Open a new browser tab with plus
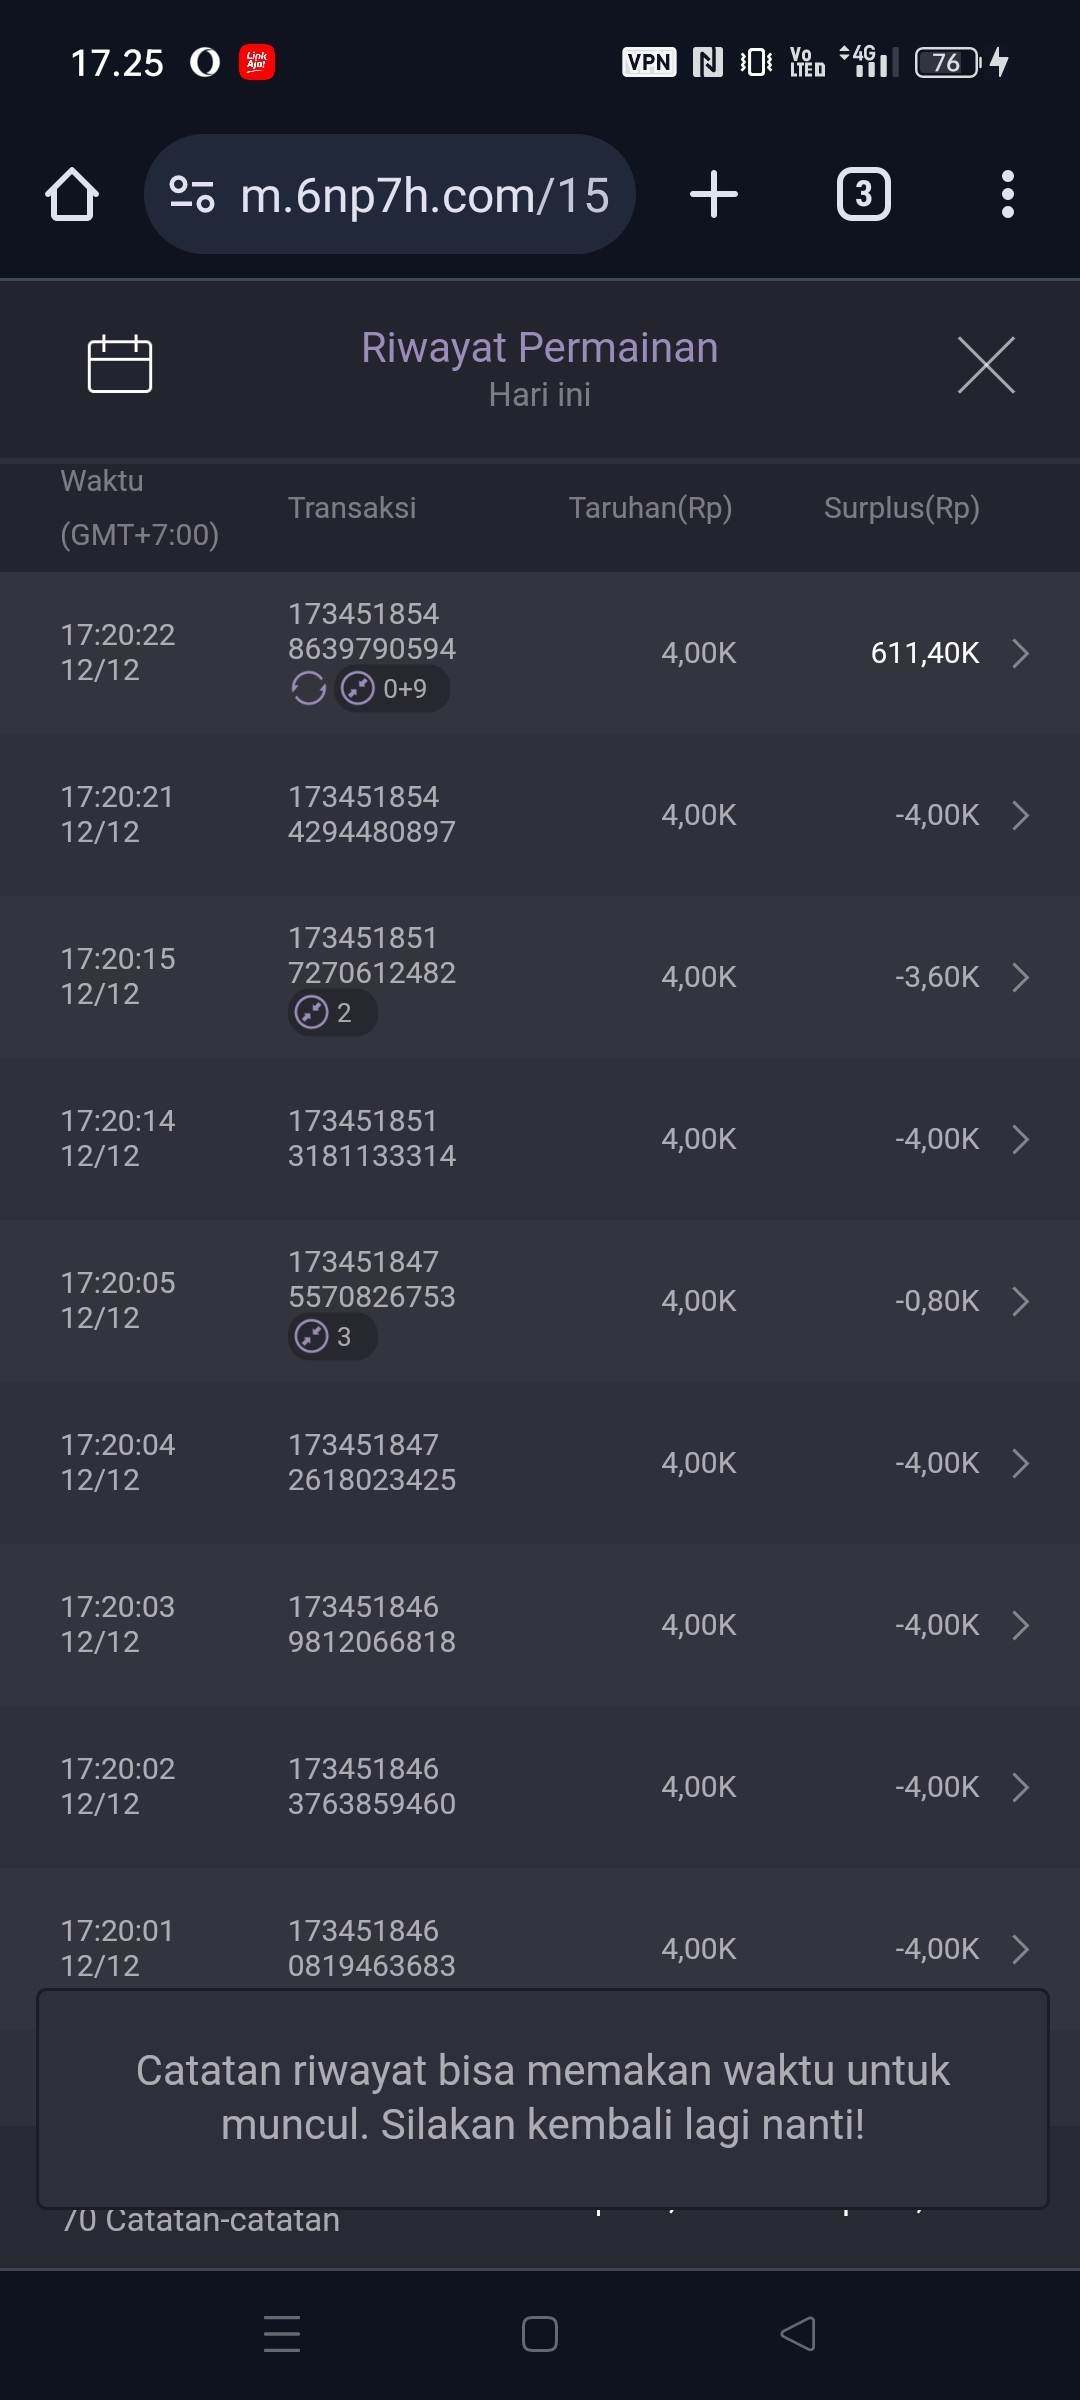The width and height of the screenshot is (1080, 2400). (714, 194)
